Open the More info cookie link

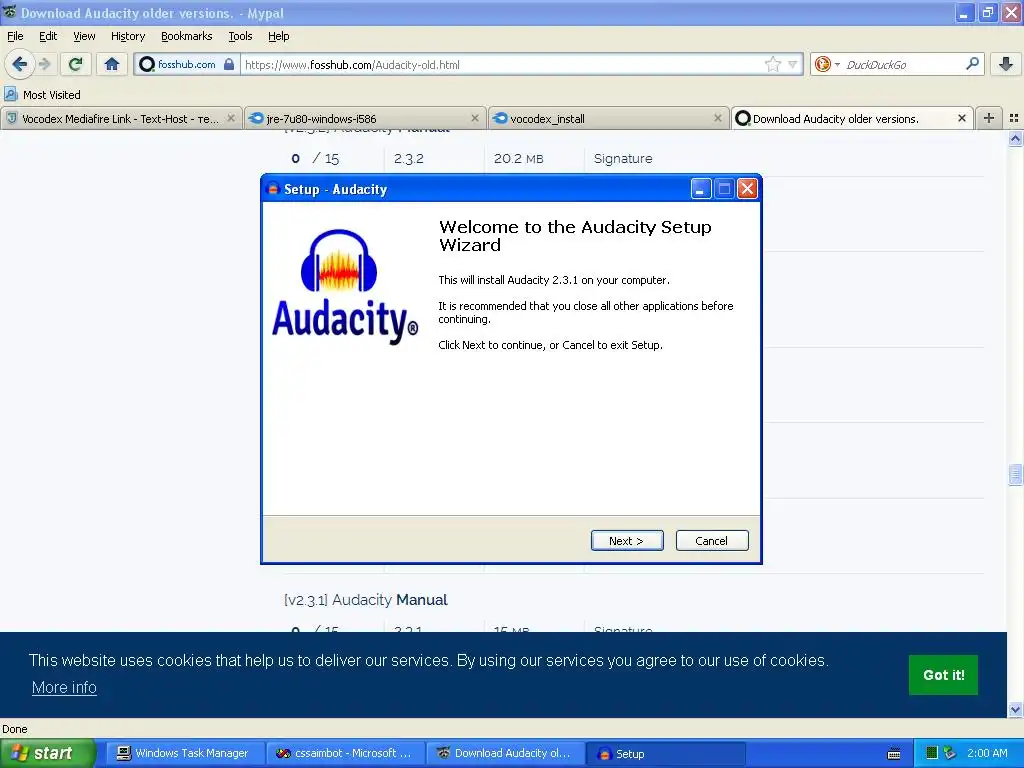(64, 687)
